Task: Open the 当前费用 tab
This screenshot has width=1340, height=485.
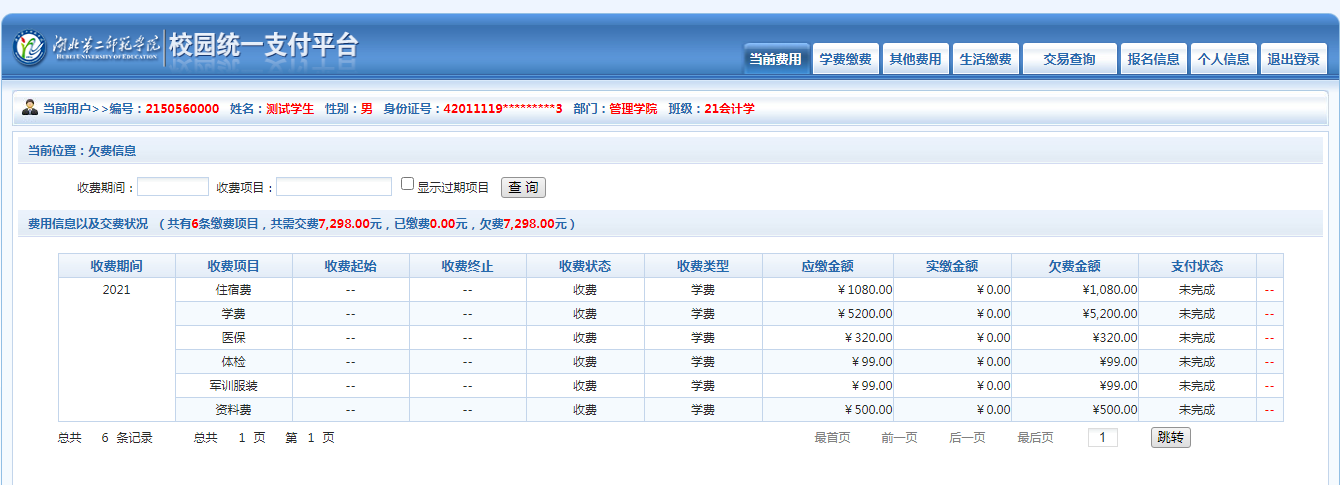Action: (776, 59)
